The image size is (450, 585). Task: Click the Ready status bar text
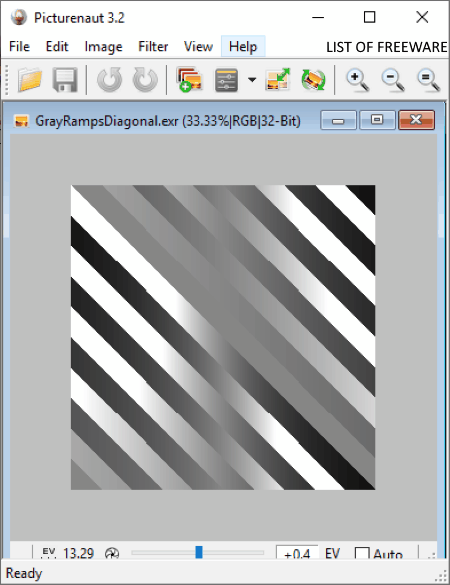(x=24, y=573)
